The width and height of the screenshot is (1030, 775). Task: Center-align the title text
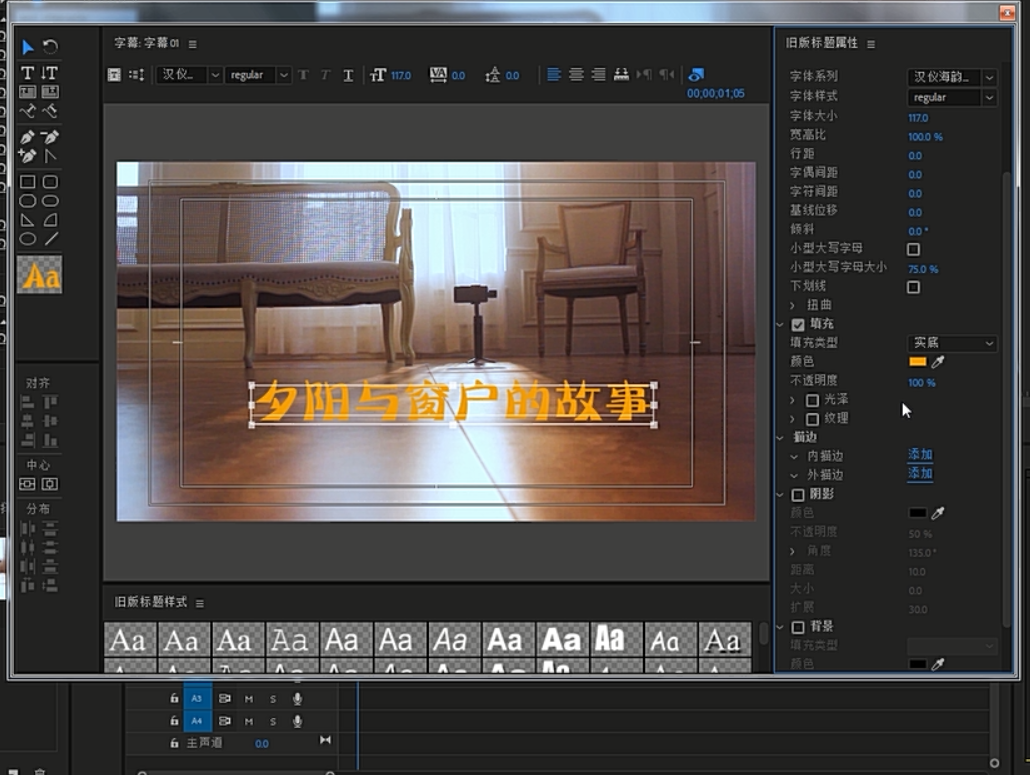coord(576,75)
